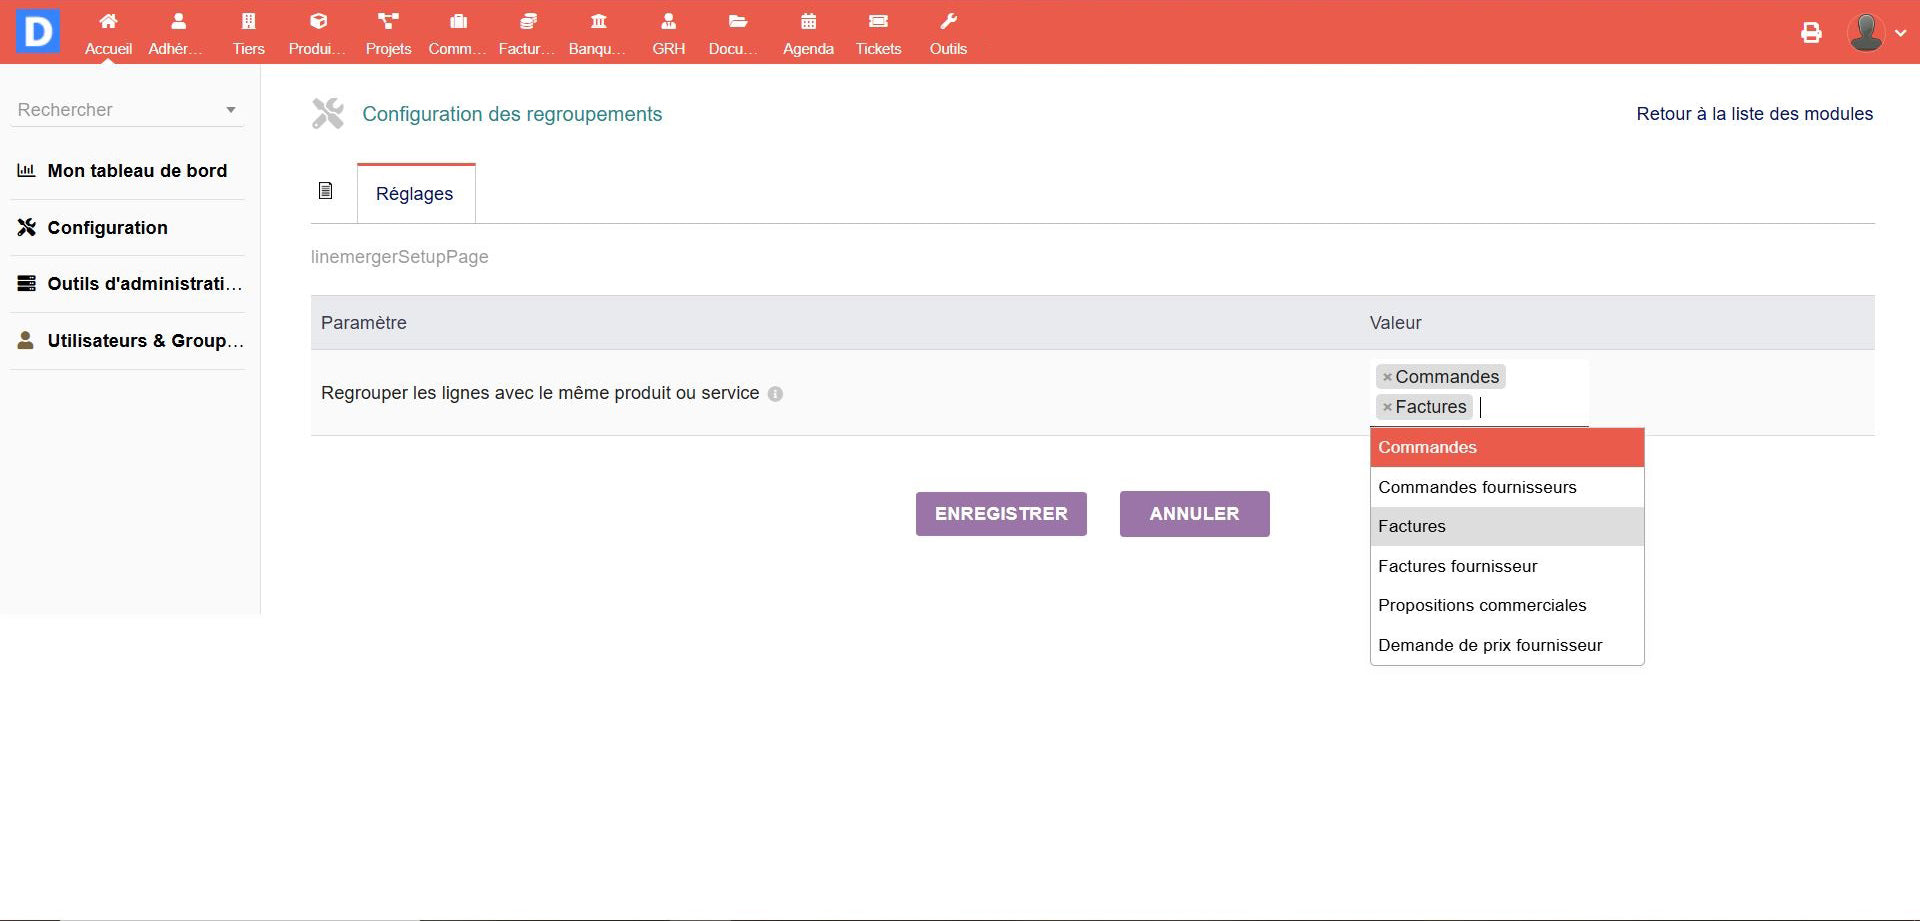1920x921 pixels.
Task: Click the info tooltip icon beside parameter
Action: (775, 394)
